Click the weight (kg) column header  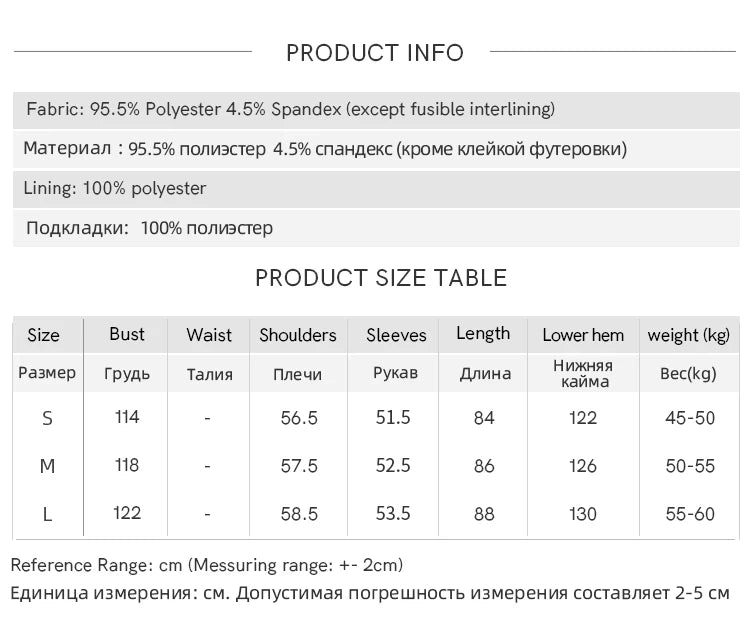(689, 335)
